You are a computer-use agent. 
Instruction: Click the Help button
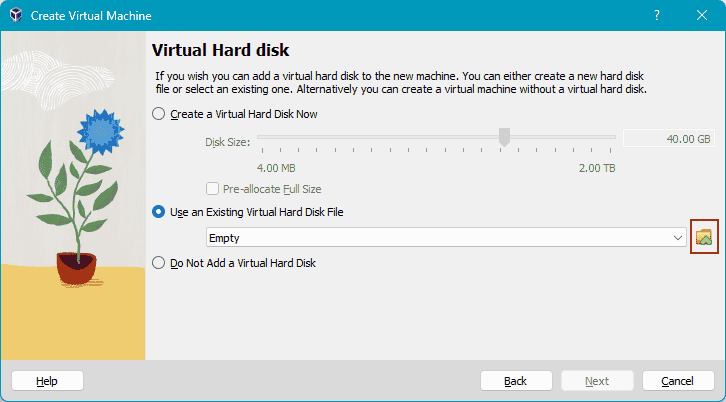tap(47, 381)
